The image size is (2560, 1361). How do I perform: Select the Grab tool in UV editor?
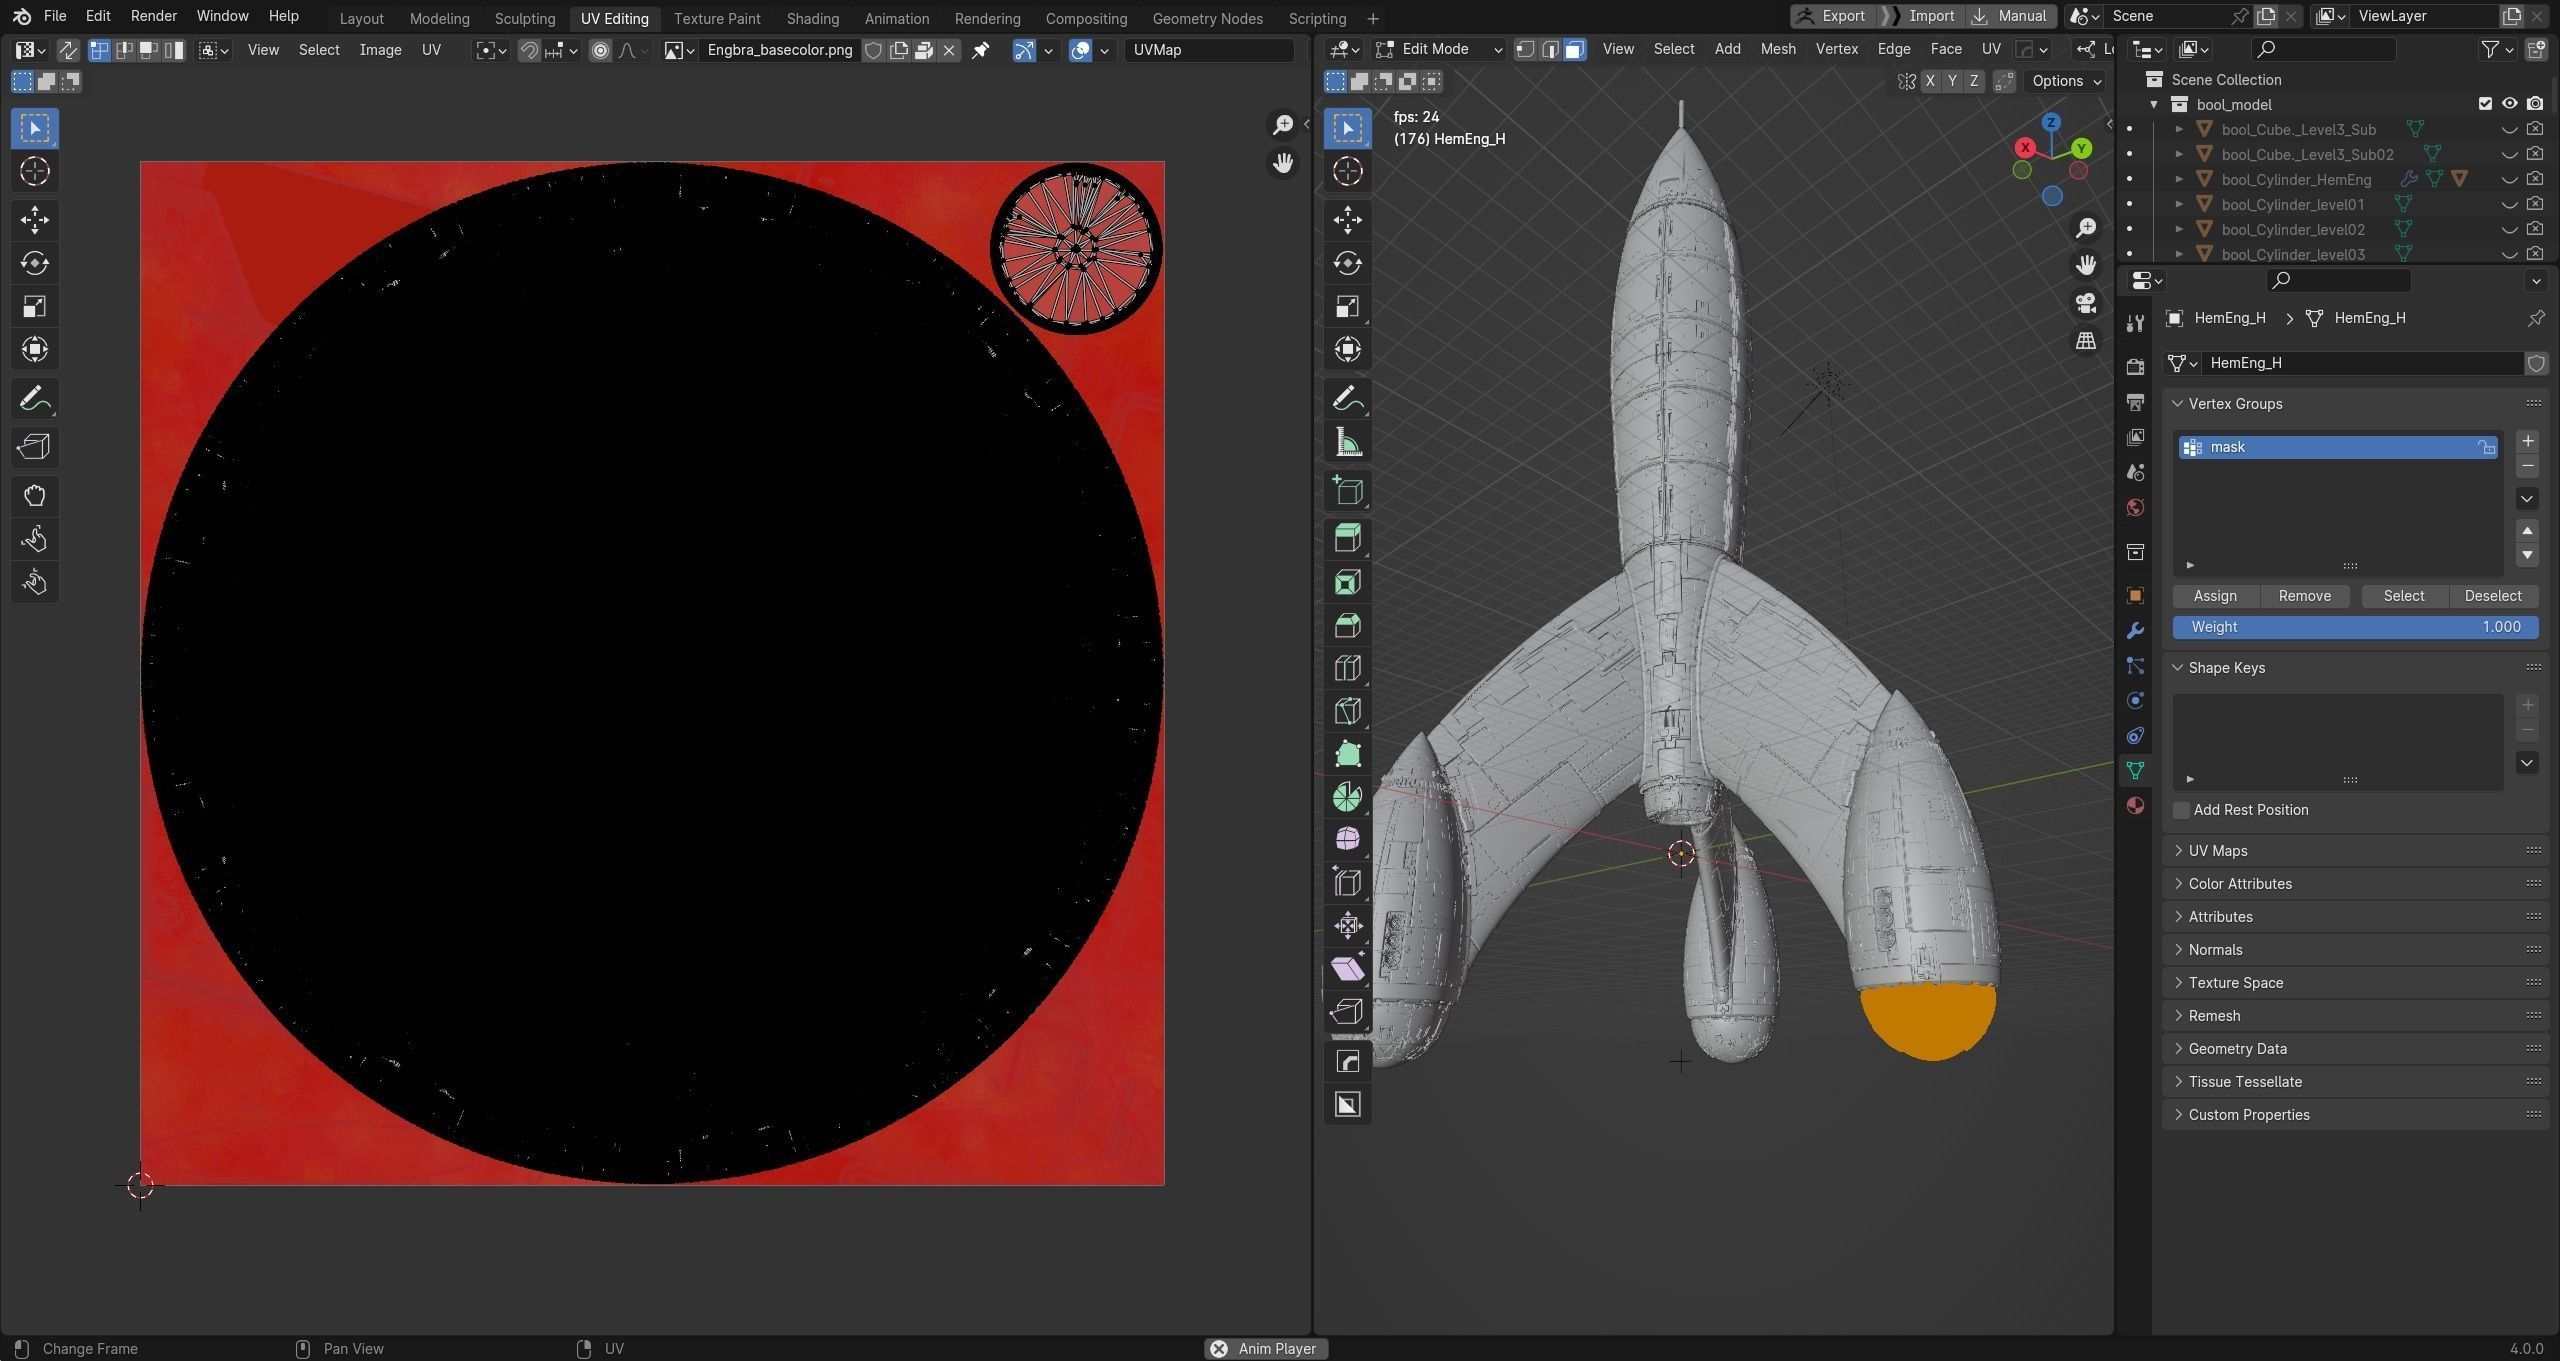[x=35, y=496]
